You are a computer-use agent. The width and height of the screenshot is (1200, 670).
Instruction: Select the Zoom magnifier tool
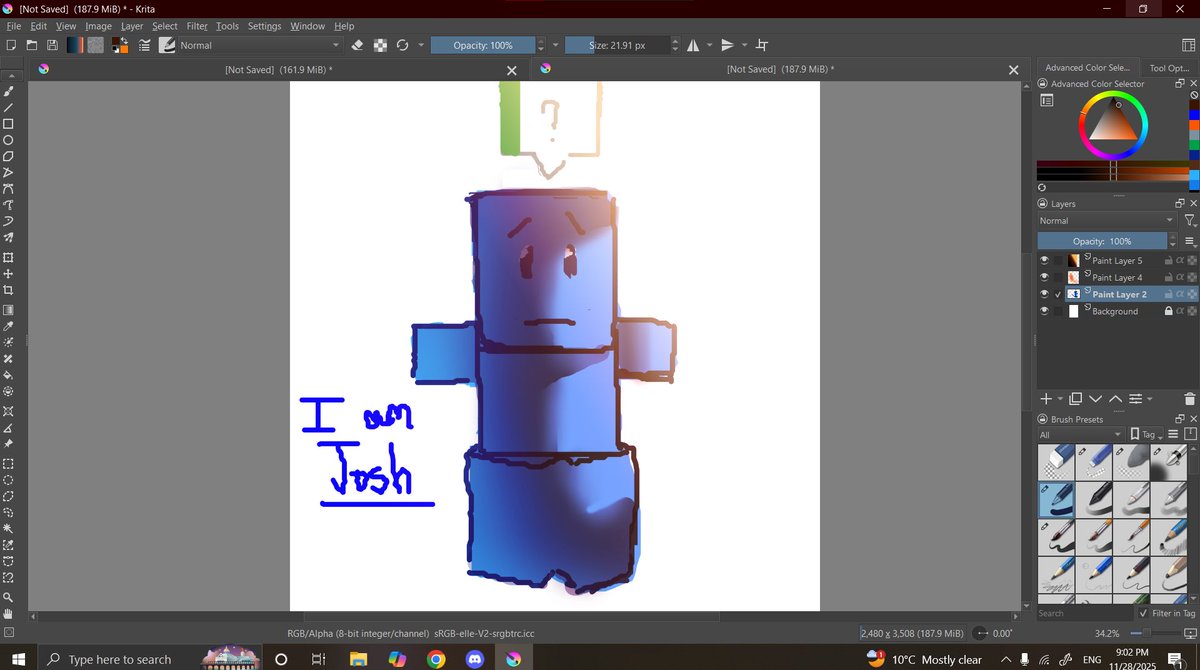click(x=8, y=596)
